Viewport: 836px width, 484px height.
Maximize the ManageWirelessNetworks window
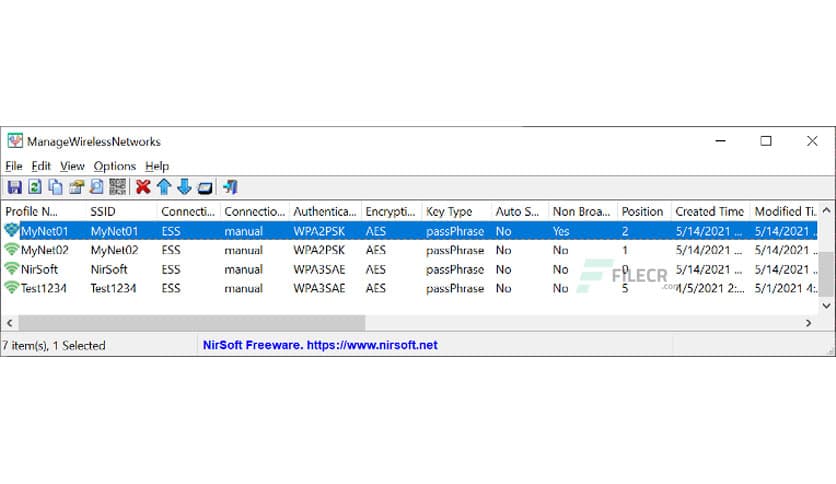pos(766,141)
